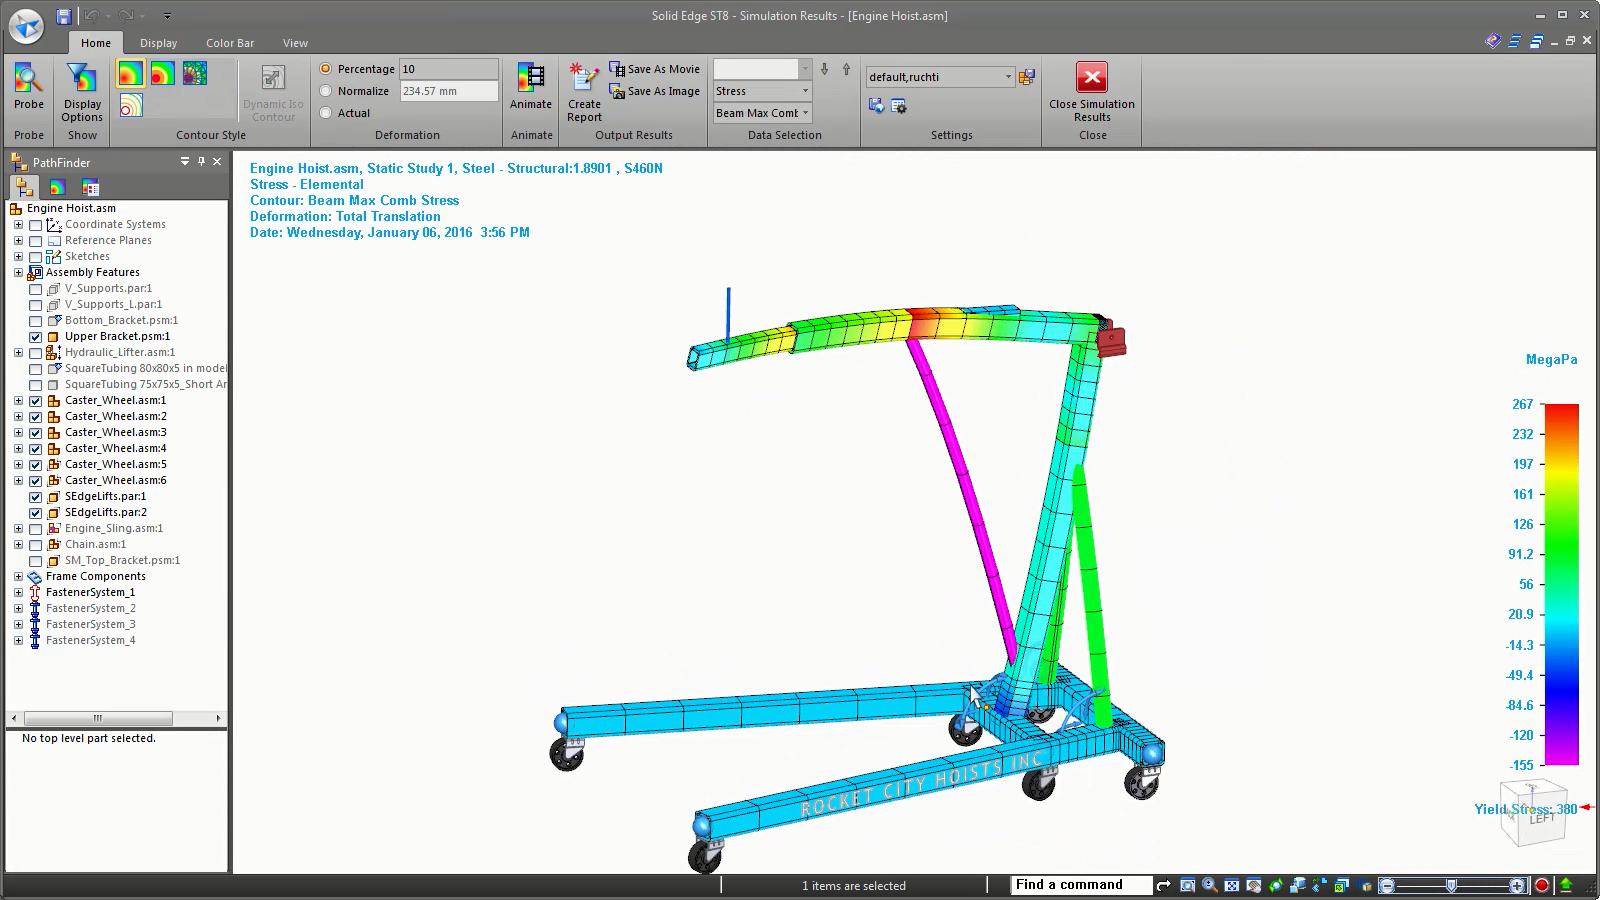Click the zoom slider in status bar
The height and width of the screenshot is (900, 1600).
pos(1451,886)
